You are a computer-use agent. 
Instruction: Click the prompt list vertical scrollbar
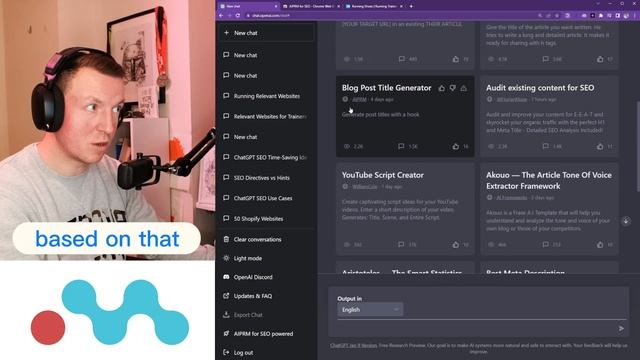[x=638, y=146]
